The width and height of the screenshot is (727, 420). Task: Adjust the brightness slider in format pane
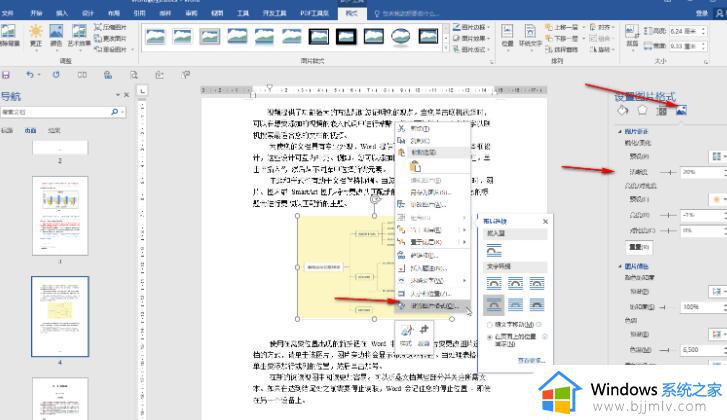(669, 215)
